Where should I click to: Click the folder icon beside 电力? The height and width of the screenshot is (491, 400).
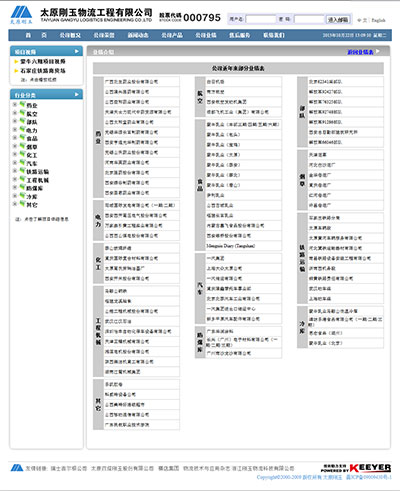click(22, 130)
